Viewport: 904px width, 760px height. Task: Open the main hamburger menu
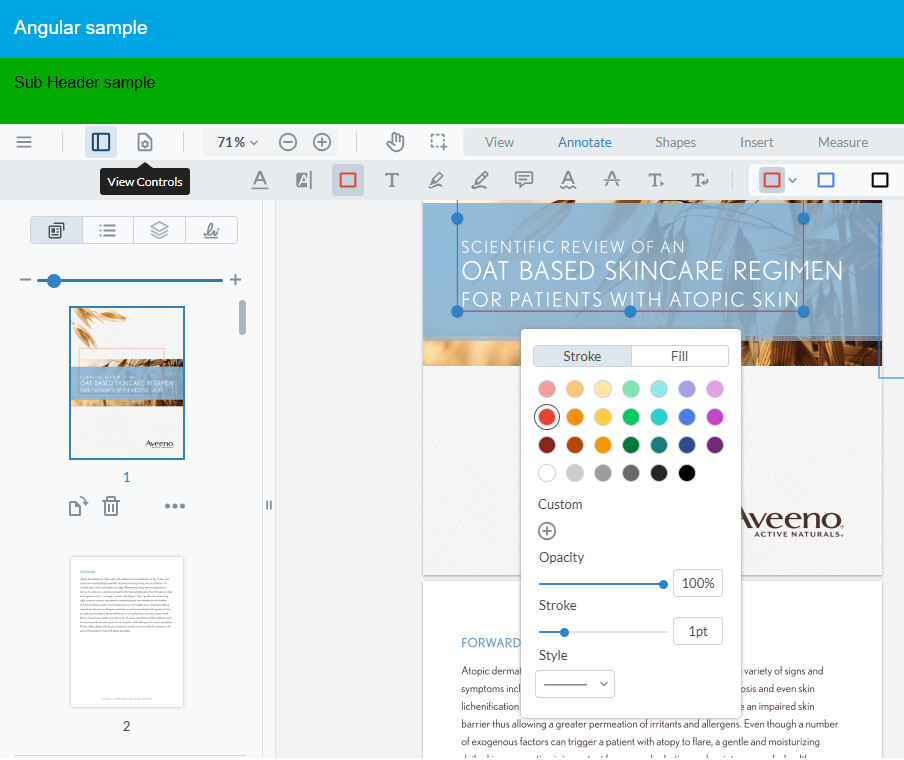tap(24, 141)
